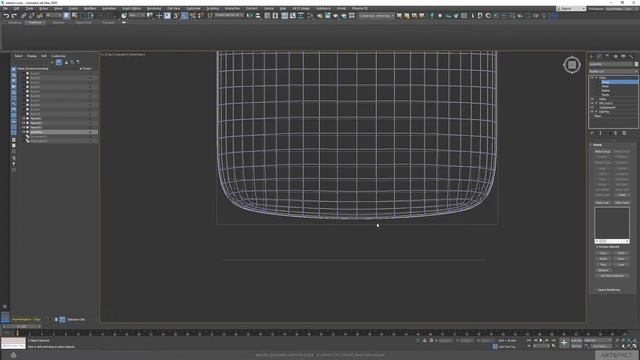This screenshot has width=640, height=360.
Task: Open the Sign In dropdown
Action: (x=571, y=8)
